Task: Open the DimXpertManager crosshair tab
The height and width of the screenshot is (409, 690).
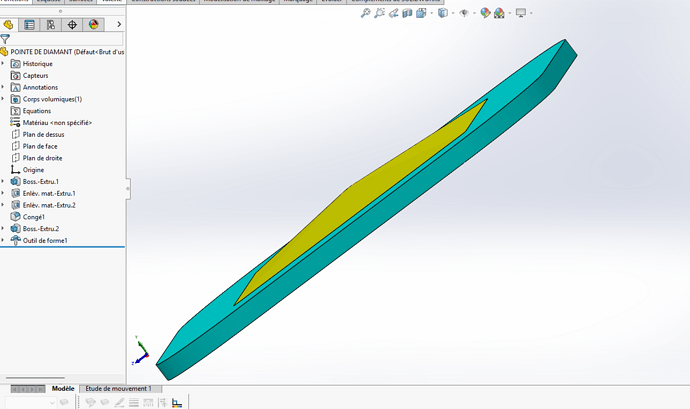Action: coord(72,24)
